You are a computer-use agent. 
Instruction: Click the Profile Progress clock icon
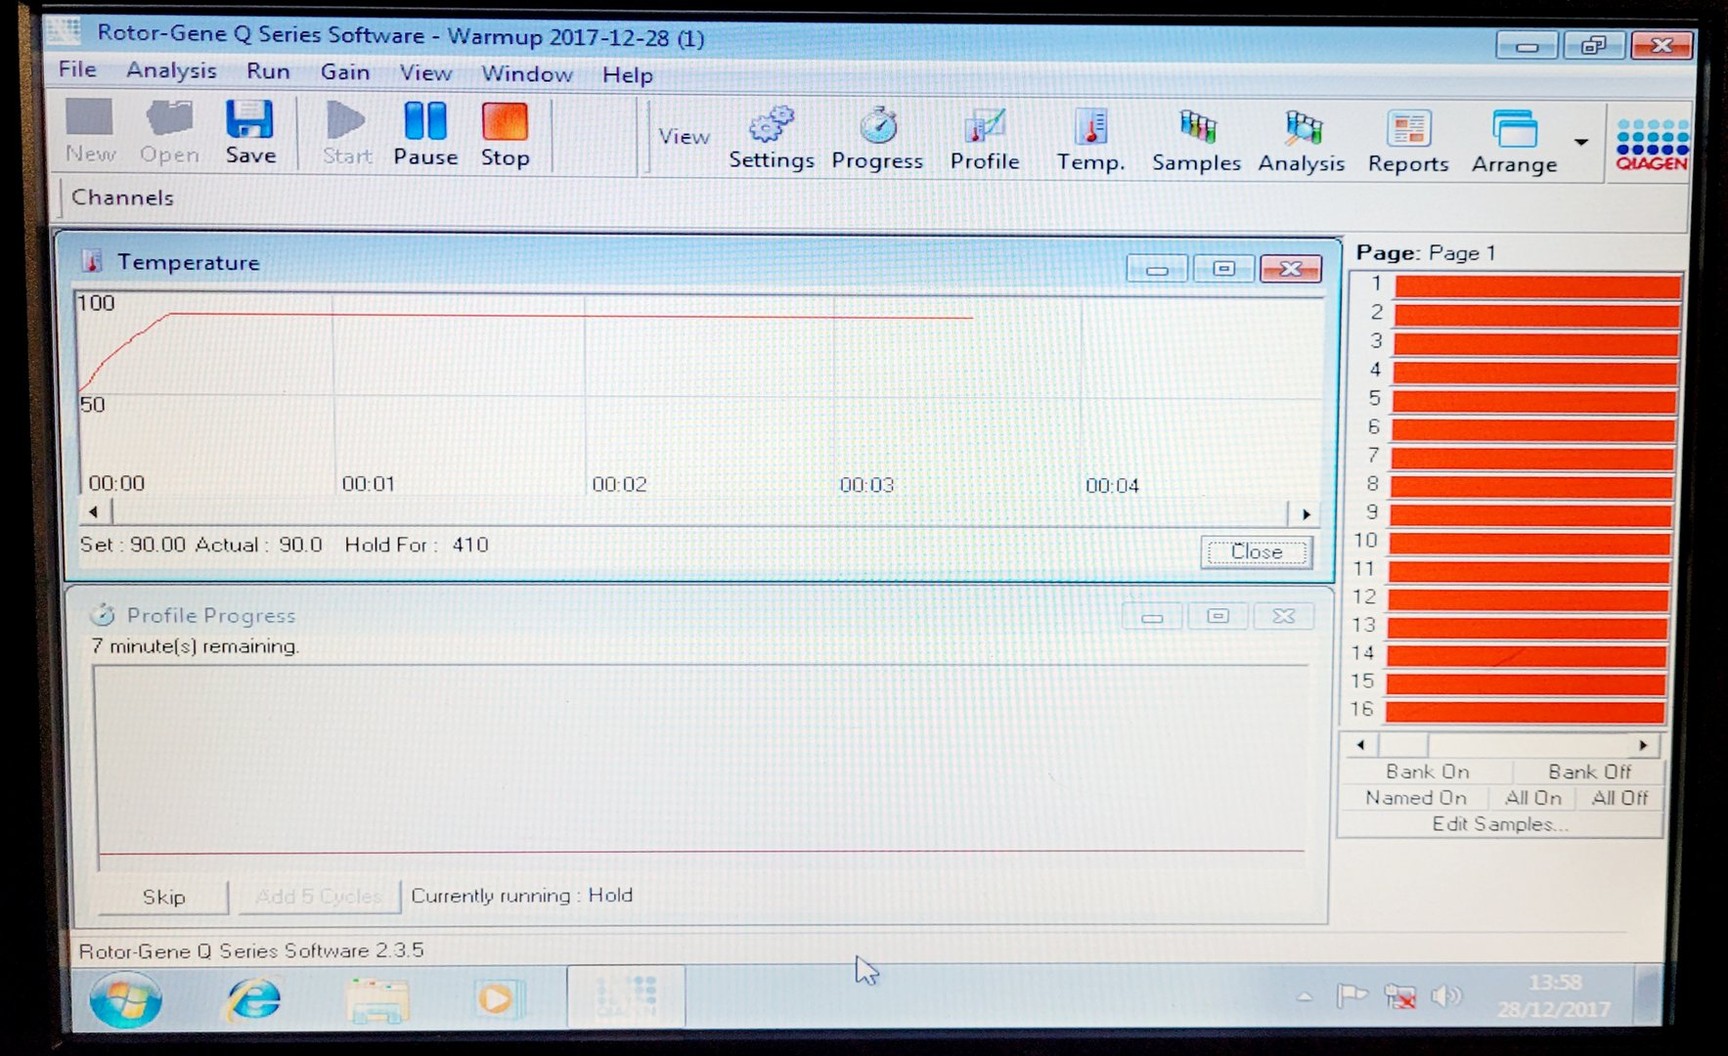pos(102,614)
